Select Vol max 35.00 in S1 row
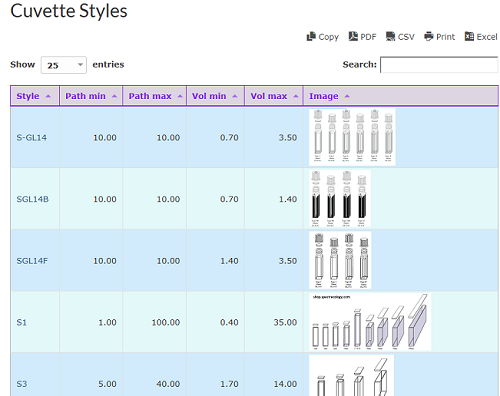This screenshot has height=396, width=500. 285,322
